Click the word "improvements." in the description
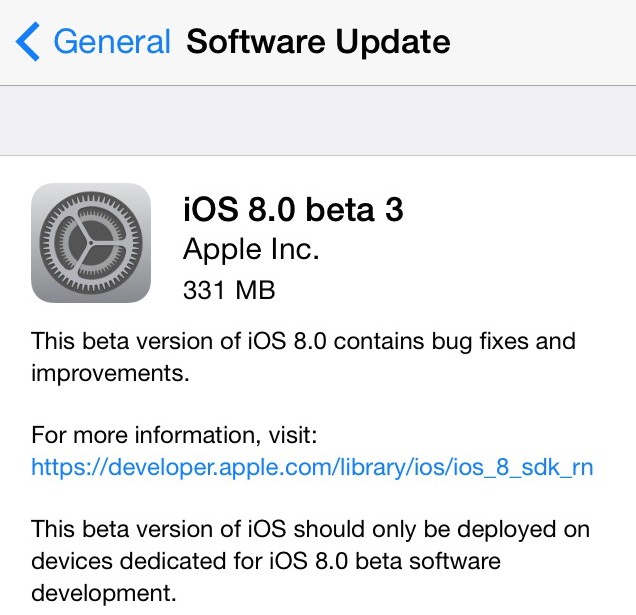Image resolution: width=636 pixels, height=615 pixels. [x=110, y=374]
